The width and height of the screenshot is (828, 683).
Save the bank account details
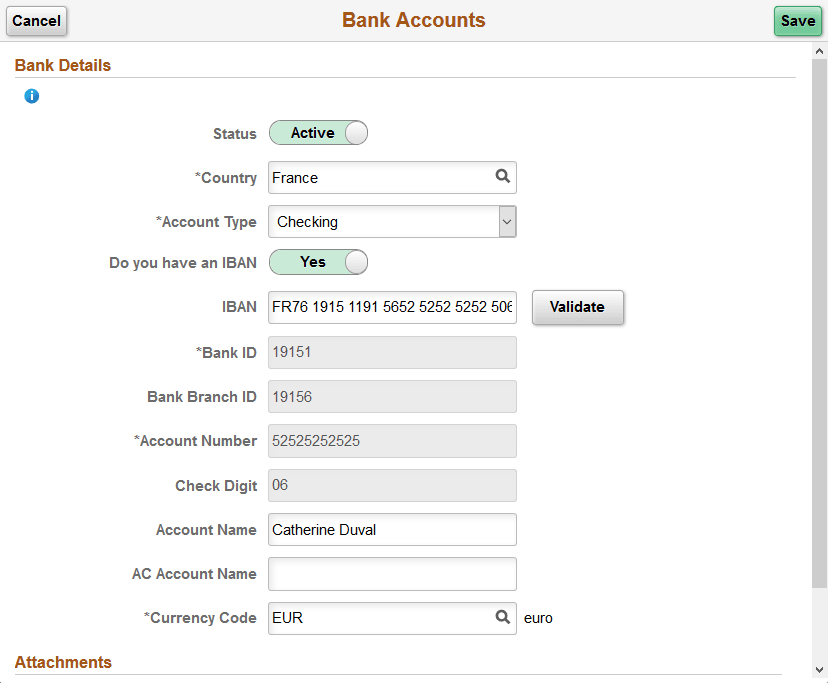pos(797,20)
